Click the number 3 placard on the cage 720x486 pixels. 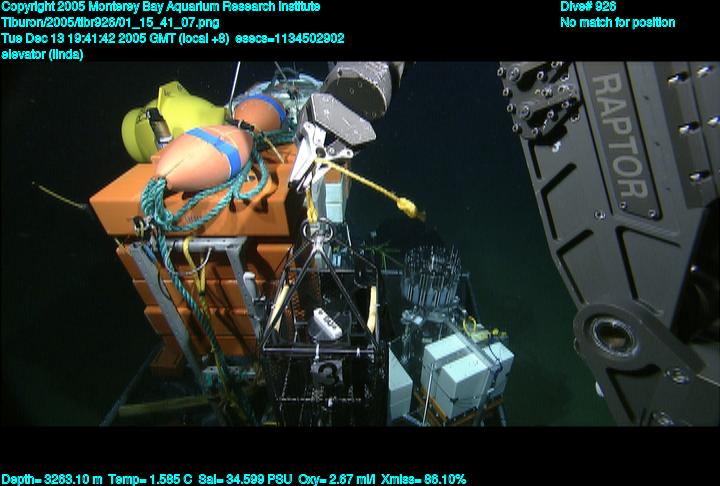click(x=329, y=370)
